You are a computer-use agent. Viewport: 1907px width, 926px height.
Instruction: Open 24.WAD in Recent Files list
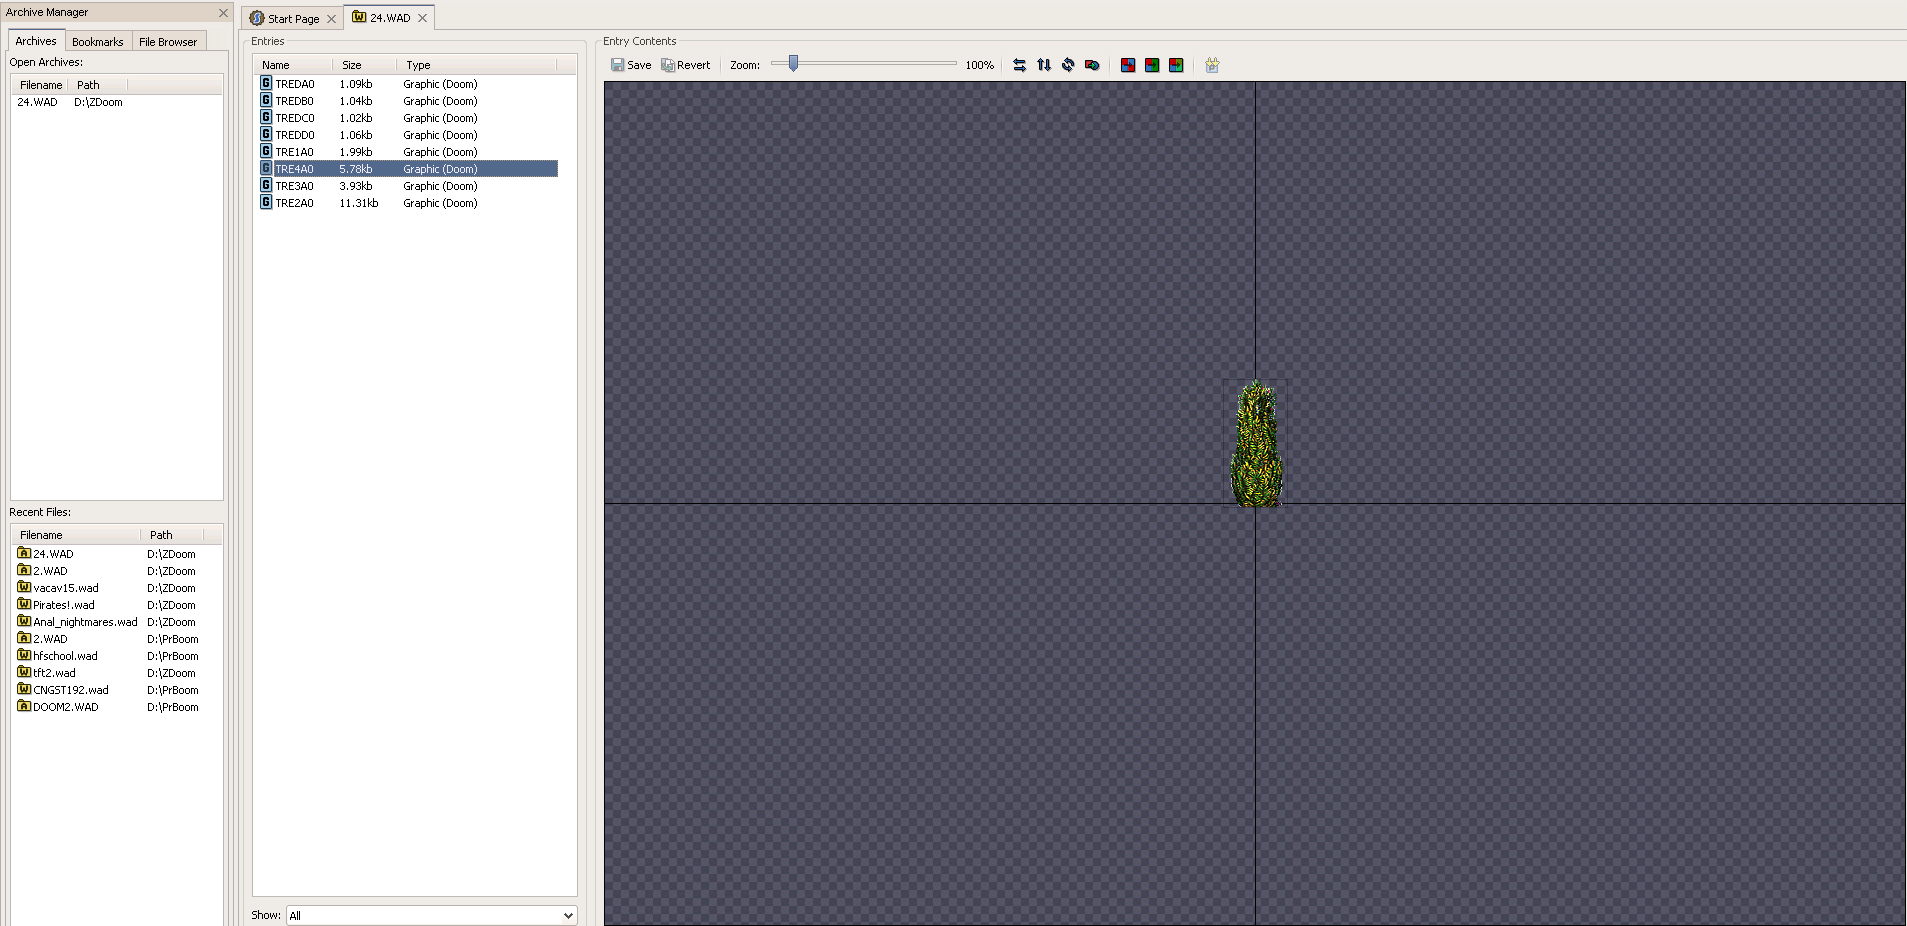[53, 554]
